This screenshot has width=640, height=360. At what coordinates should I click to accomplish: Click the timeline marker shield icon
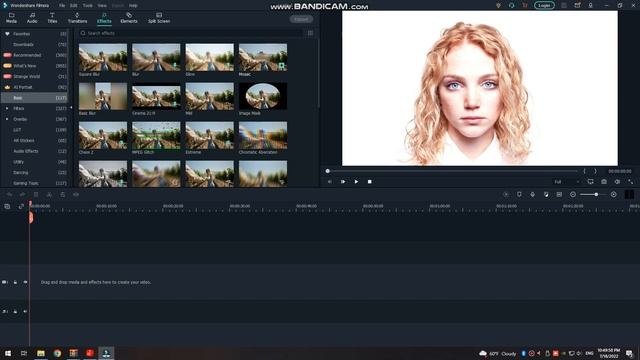(x=519, y=195)
